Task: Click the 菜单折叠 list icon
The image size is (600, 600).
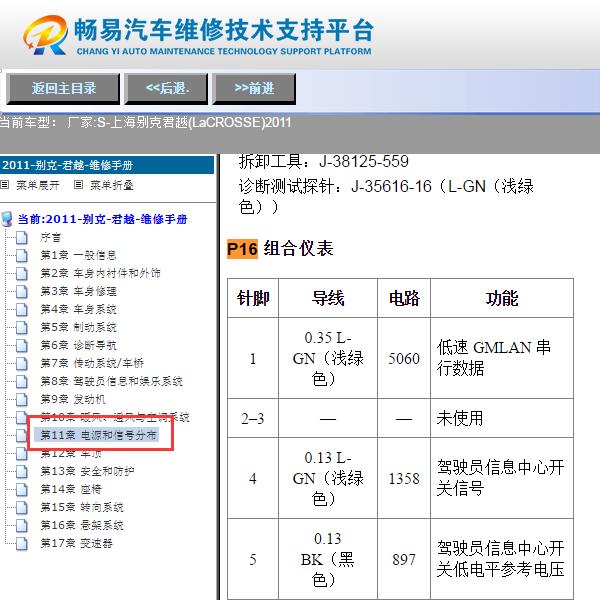Action: (x=78, y=185)
